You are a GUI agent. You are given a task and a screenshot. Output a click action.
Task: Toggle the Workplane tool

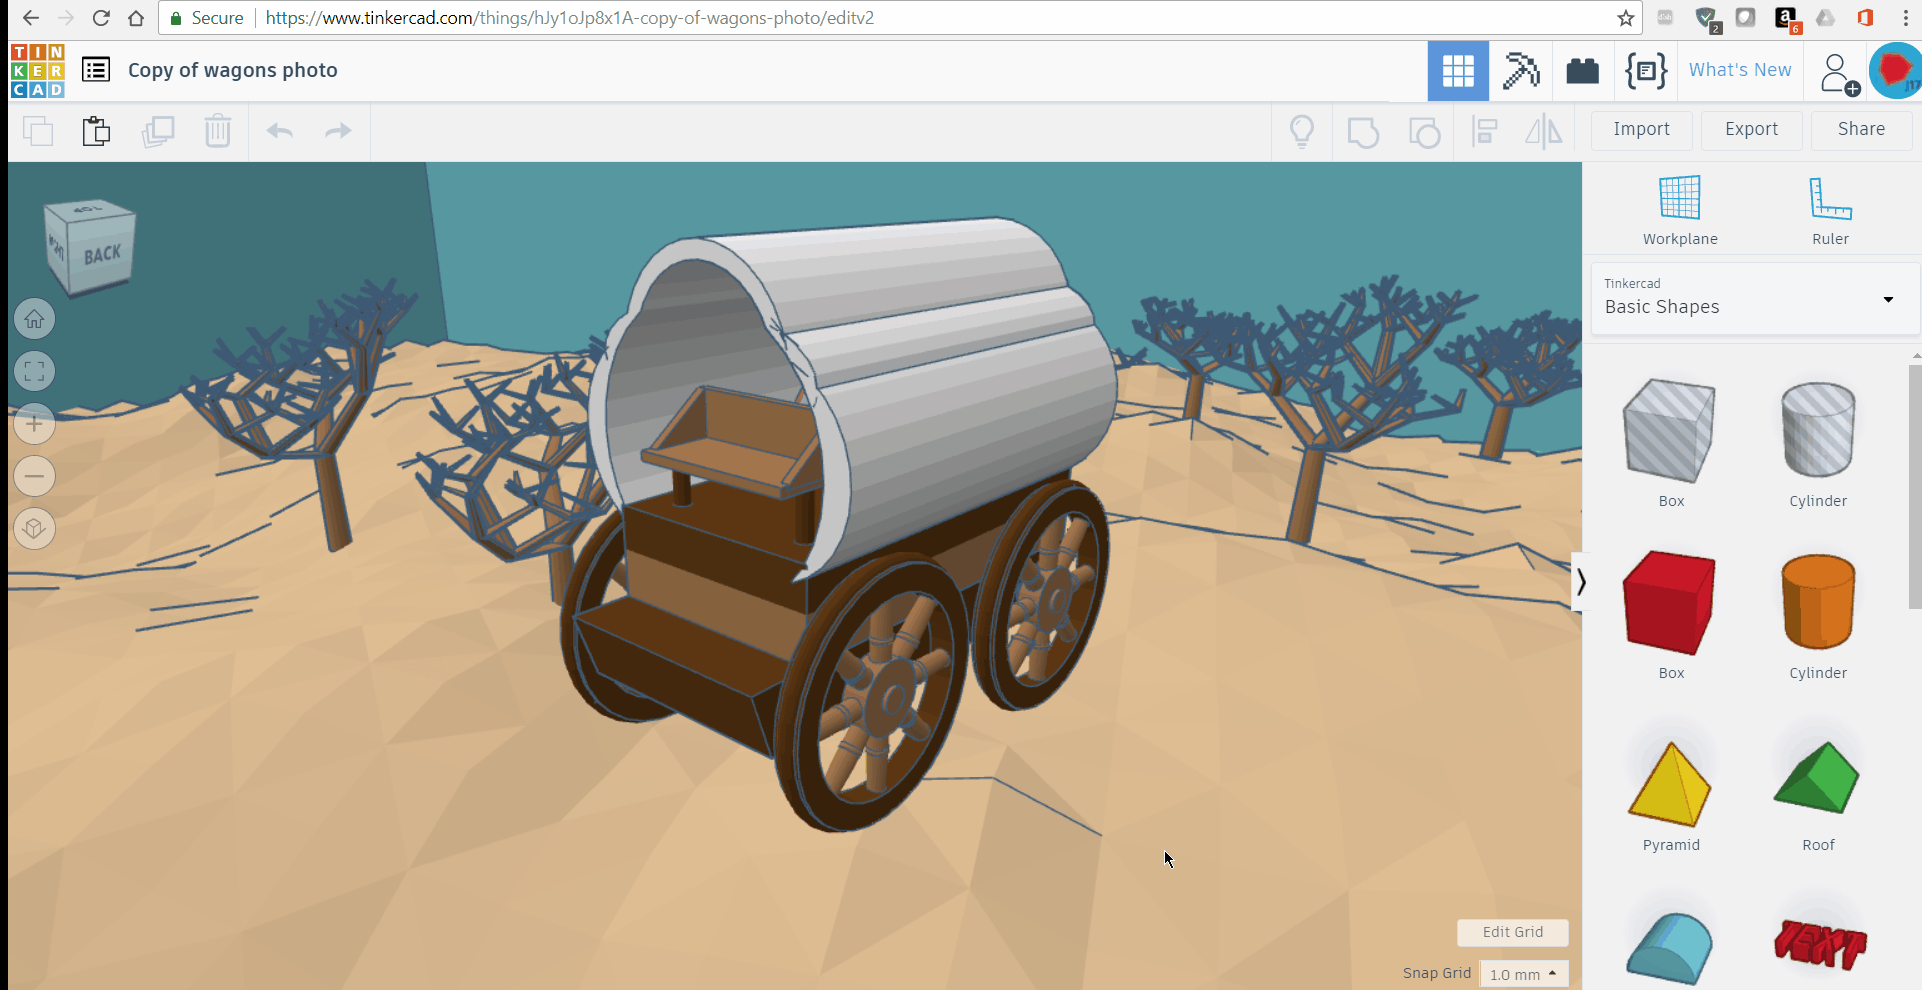[x=1679, y=208]
